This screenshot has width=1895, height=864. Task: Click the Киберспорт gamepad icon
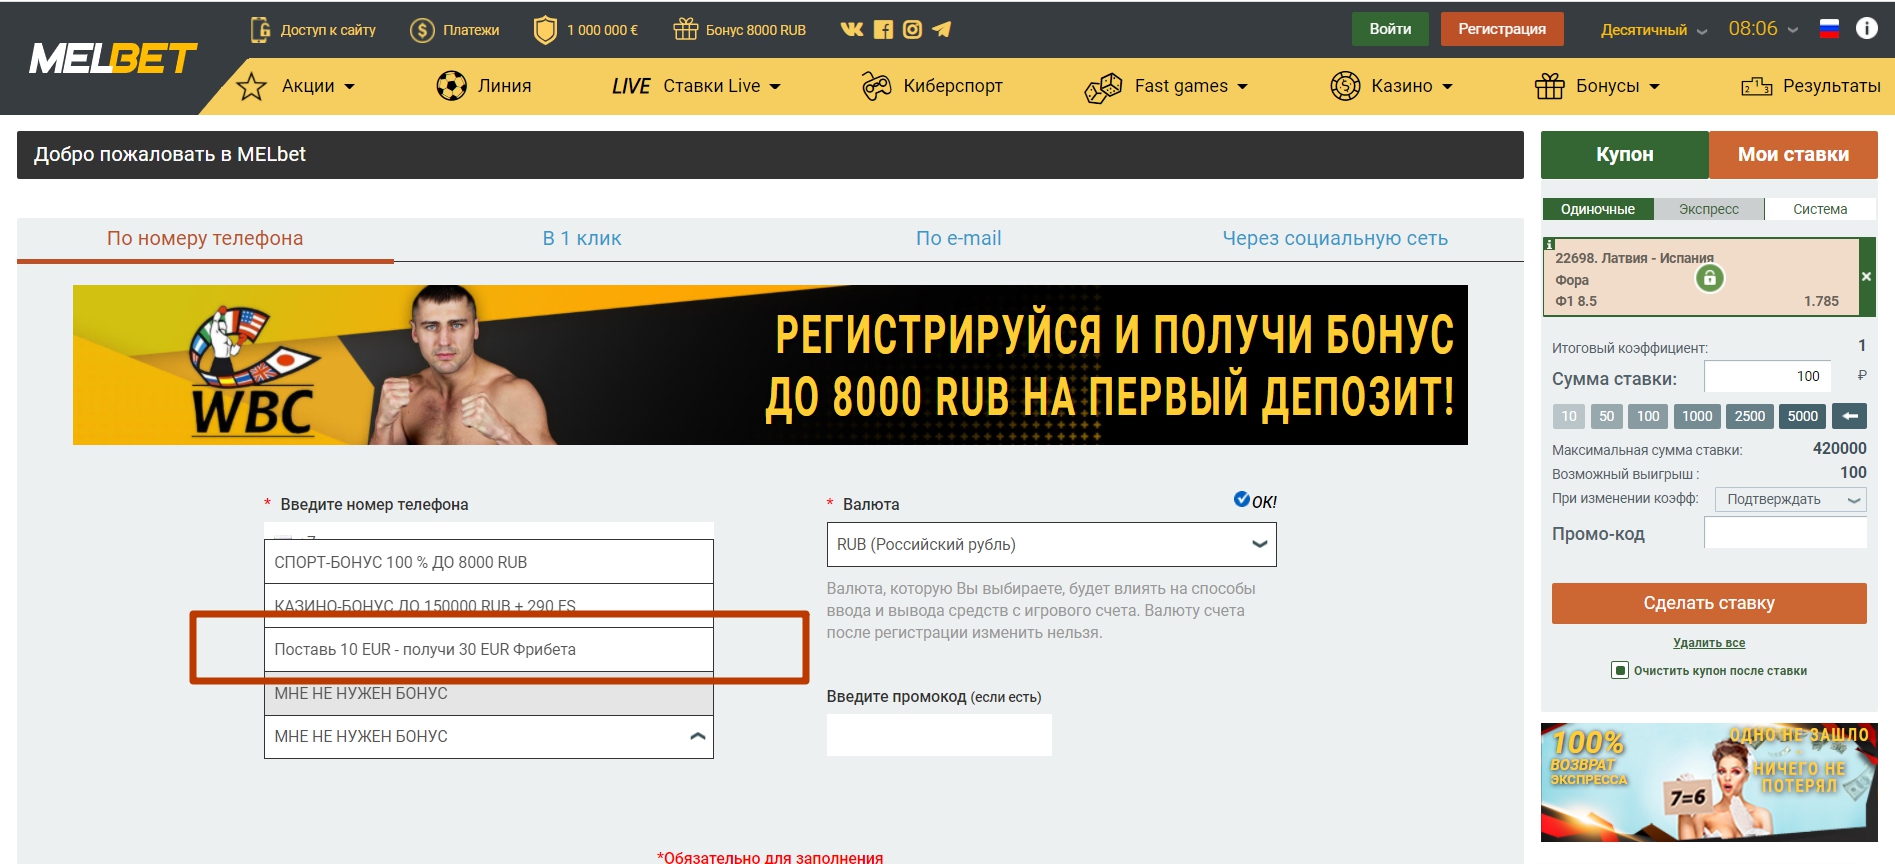tap(876, 87)
